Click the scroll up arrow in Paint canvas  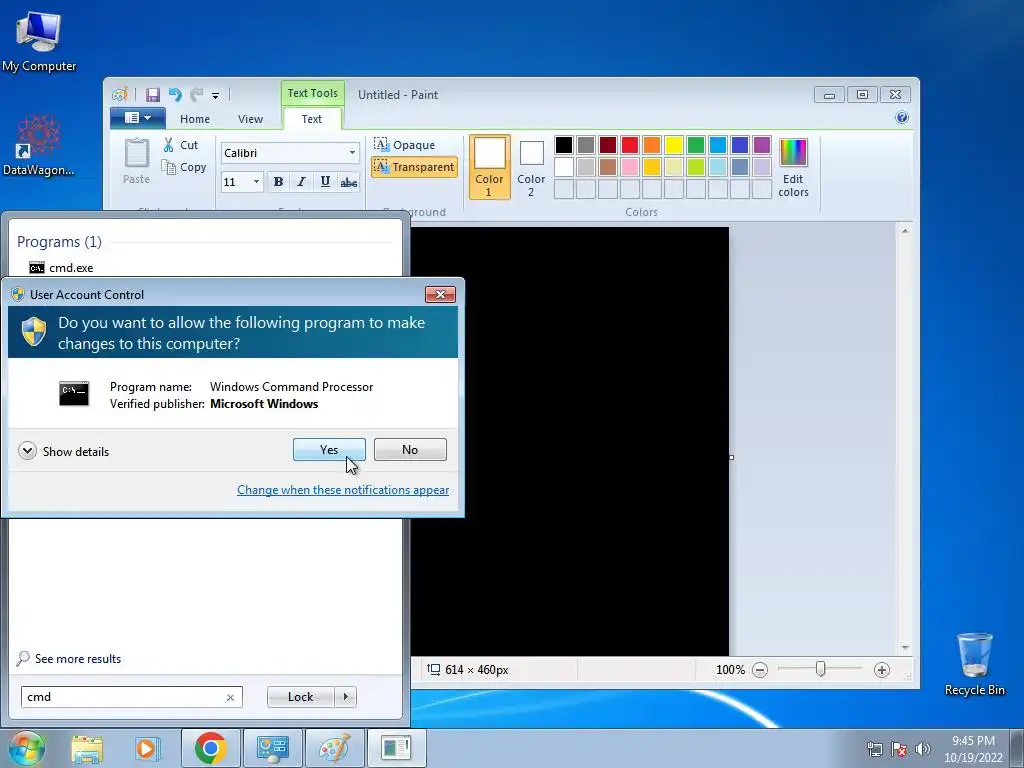[x=905, y=230]
